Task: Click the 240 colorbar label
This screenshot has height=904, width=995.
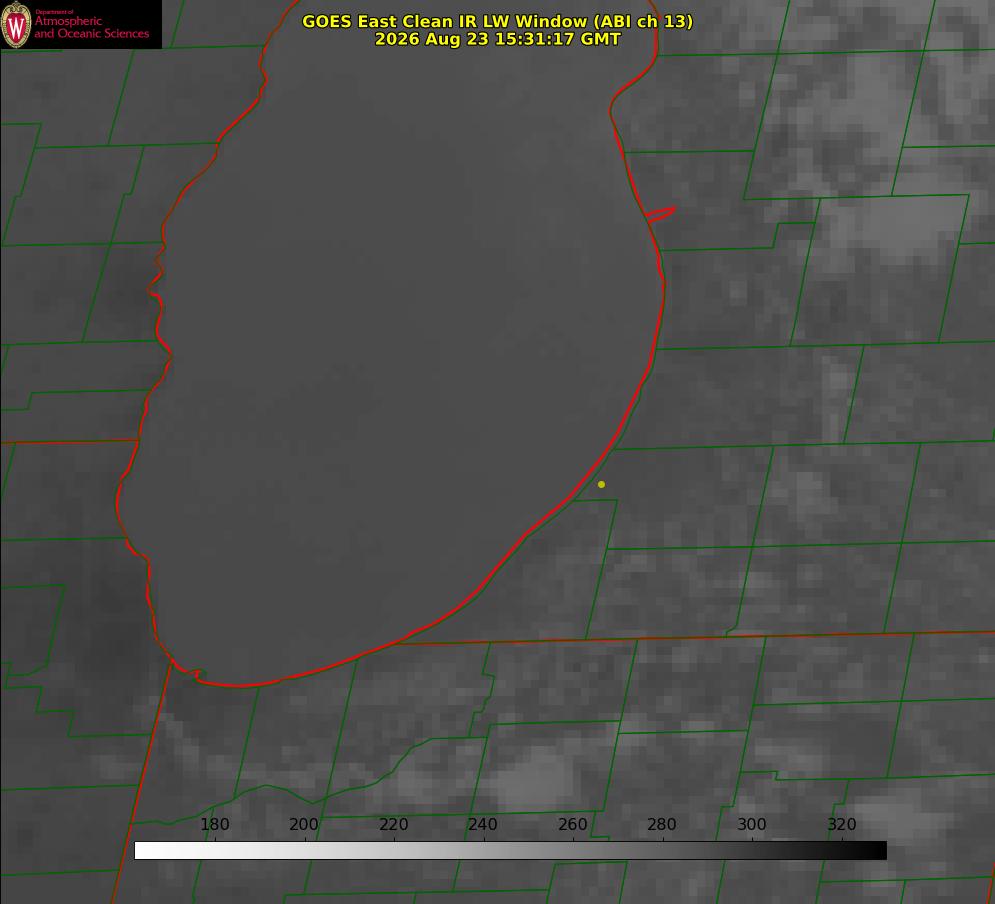Action: point(483,824)
